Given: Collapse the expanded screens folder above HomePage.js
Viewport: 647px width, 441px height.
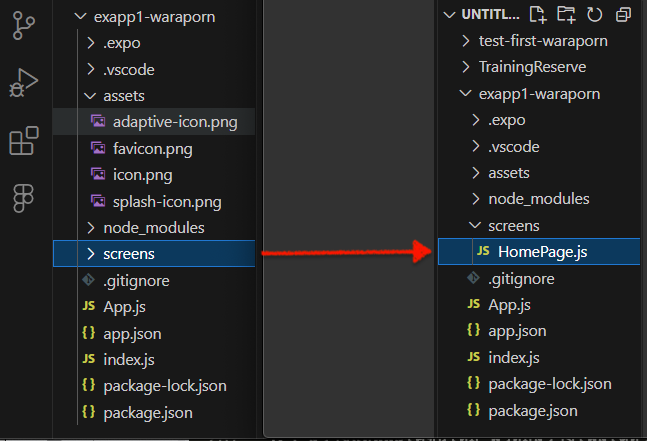Looking at the screenshot, I should [513, 226].
